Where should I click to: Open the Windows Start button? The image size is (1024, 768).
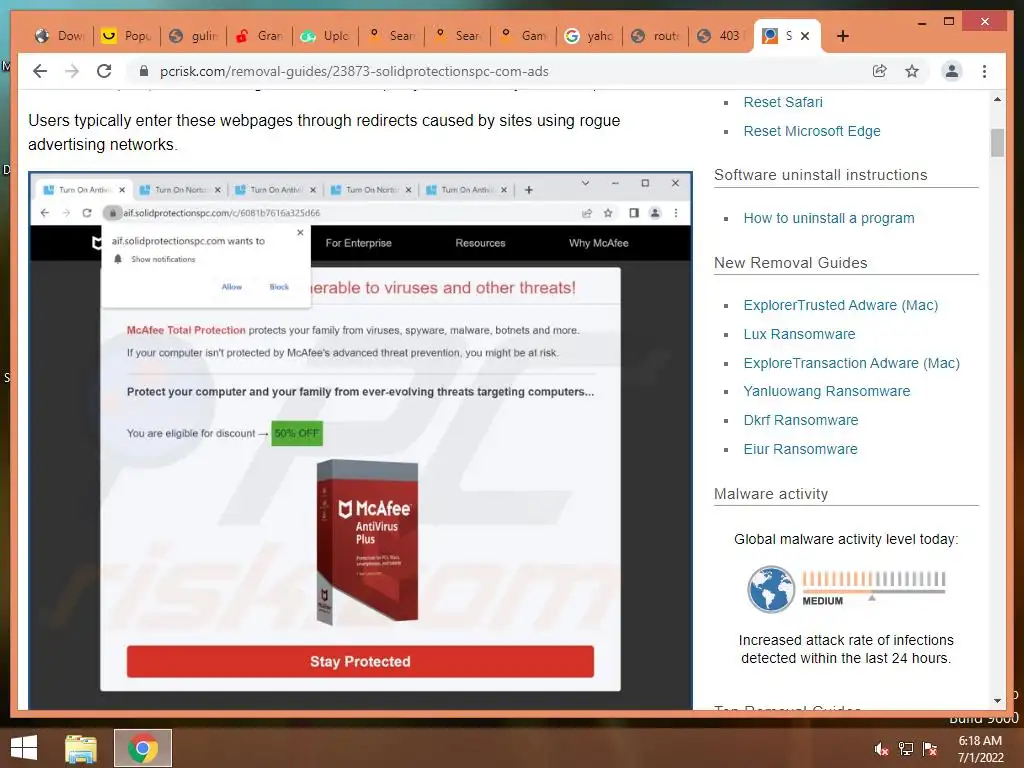tap(24, 748)
